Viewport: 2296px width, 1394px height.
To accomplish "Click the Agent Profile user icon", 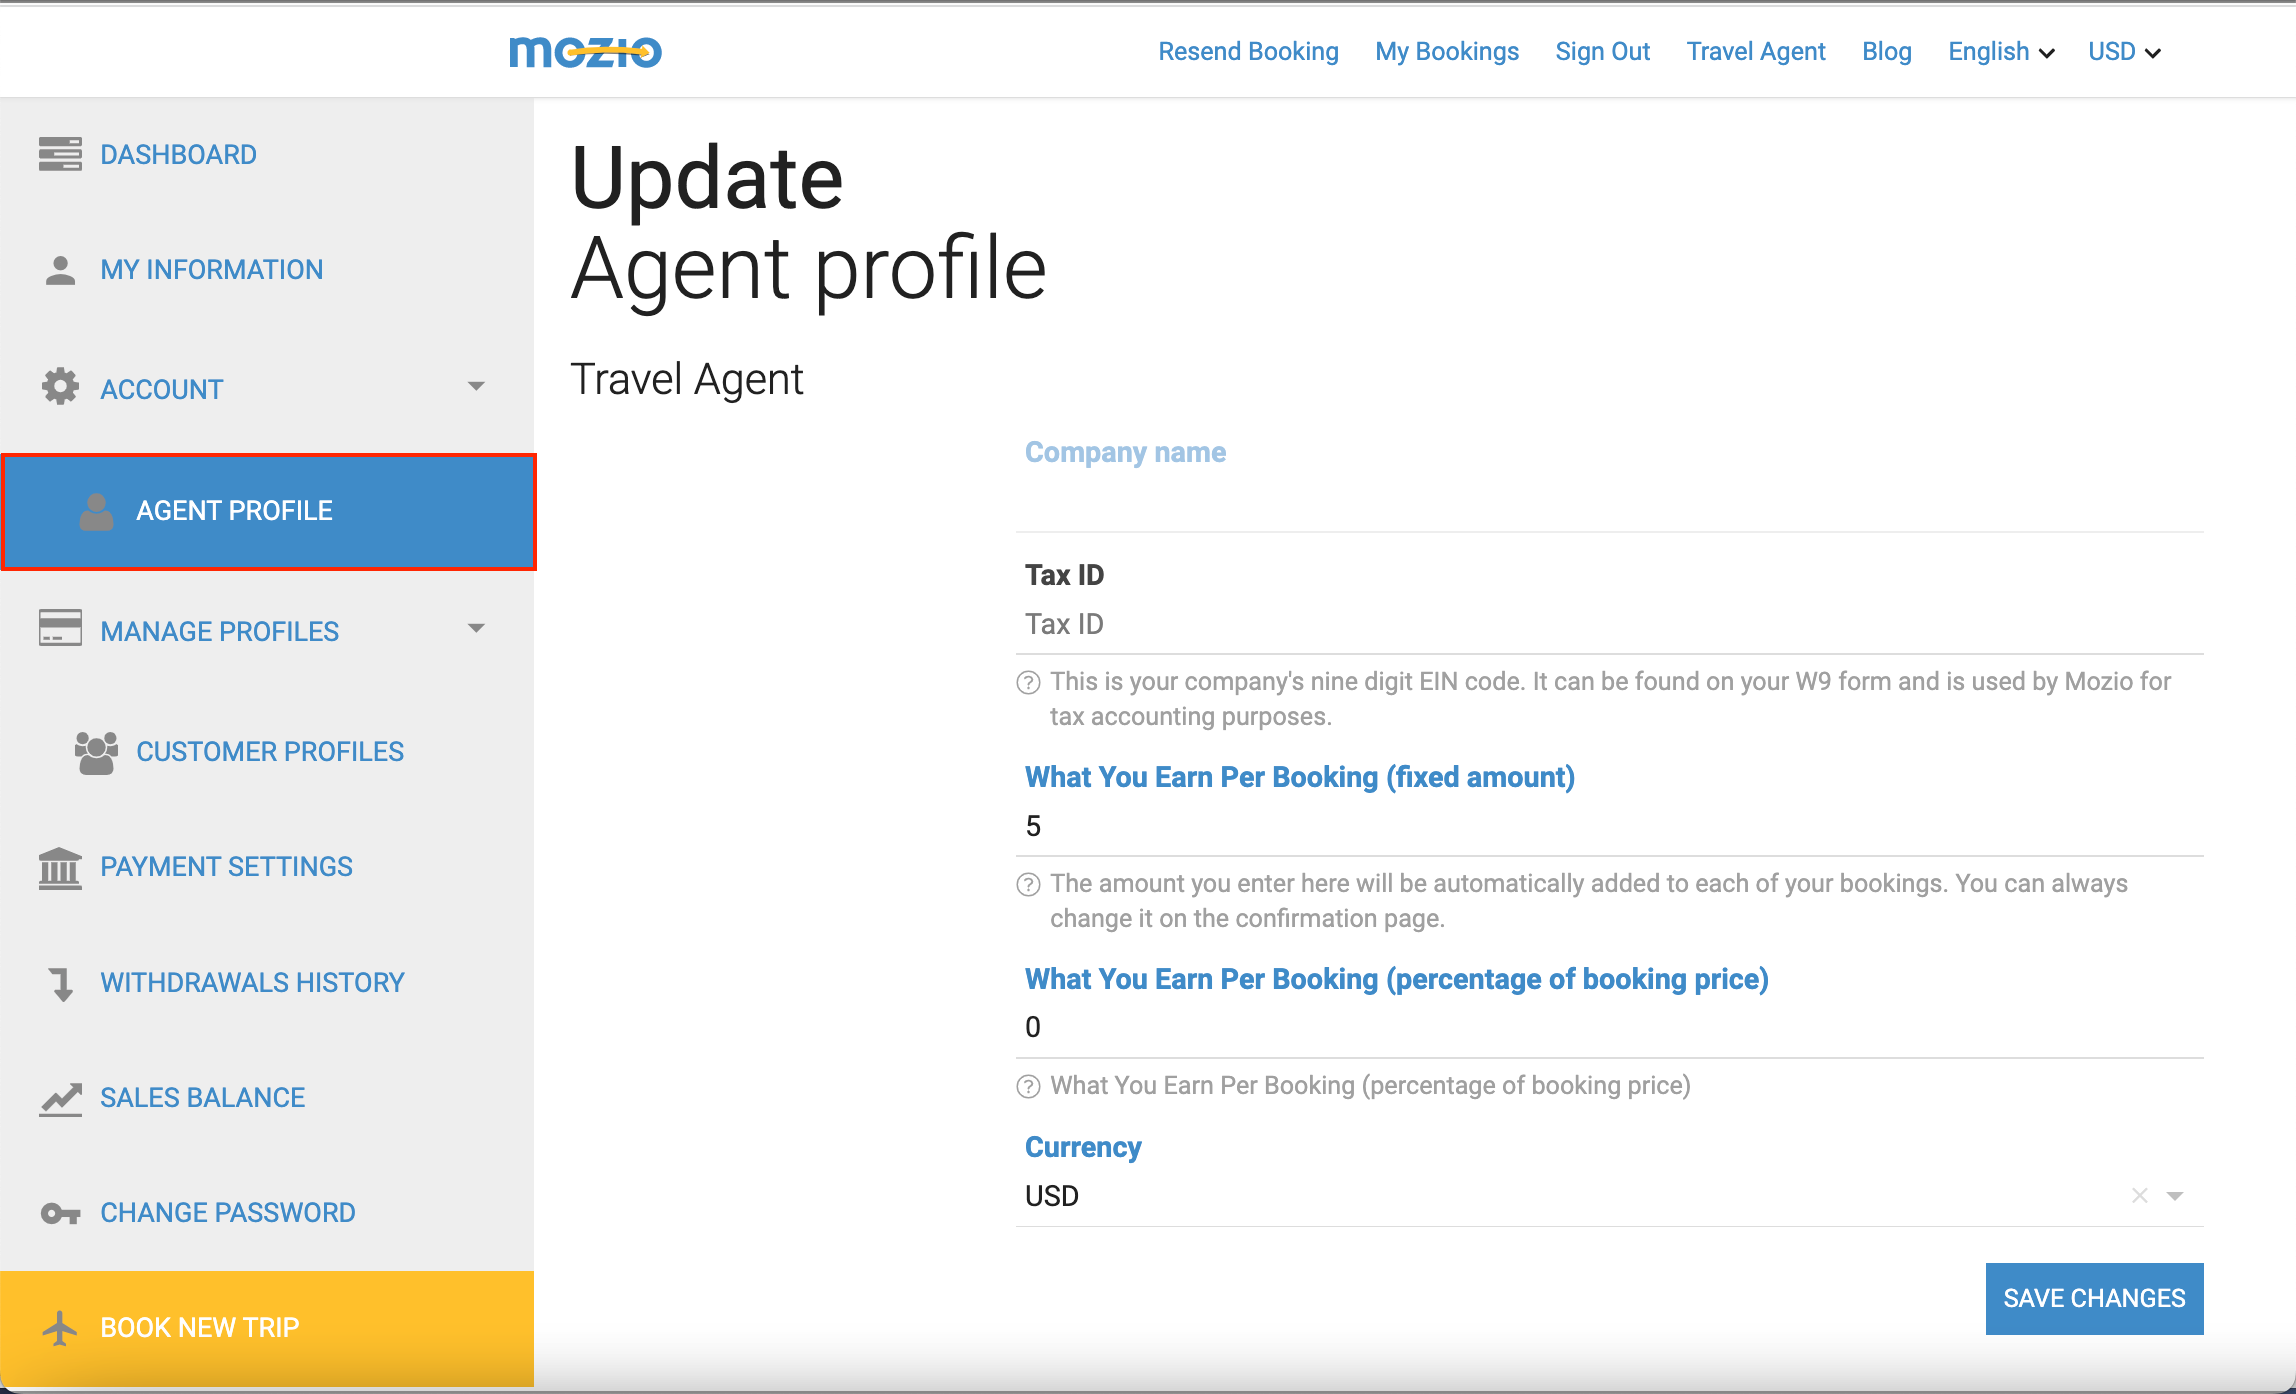I will (x=97, y=510).
